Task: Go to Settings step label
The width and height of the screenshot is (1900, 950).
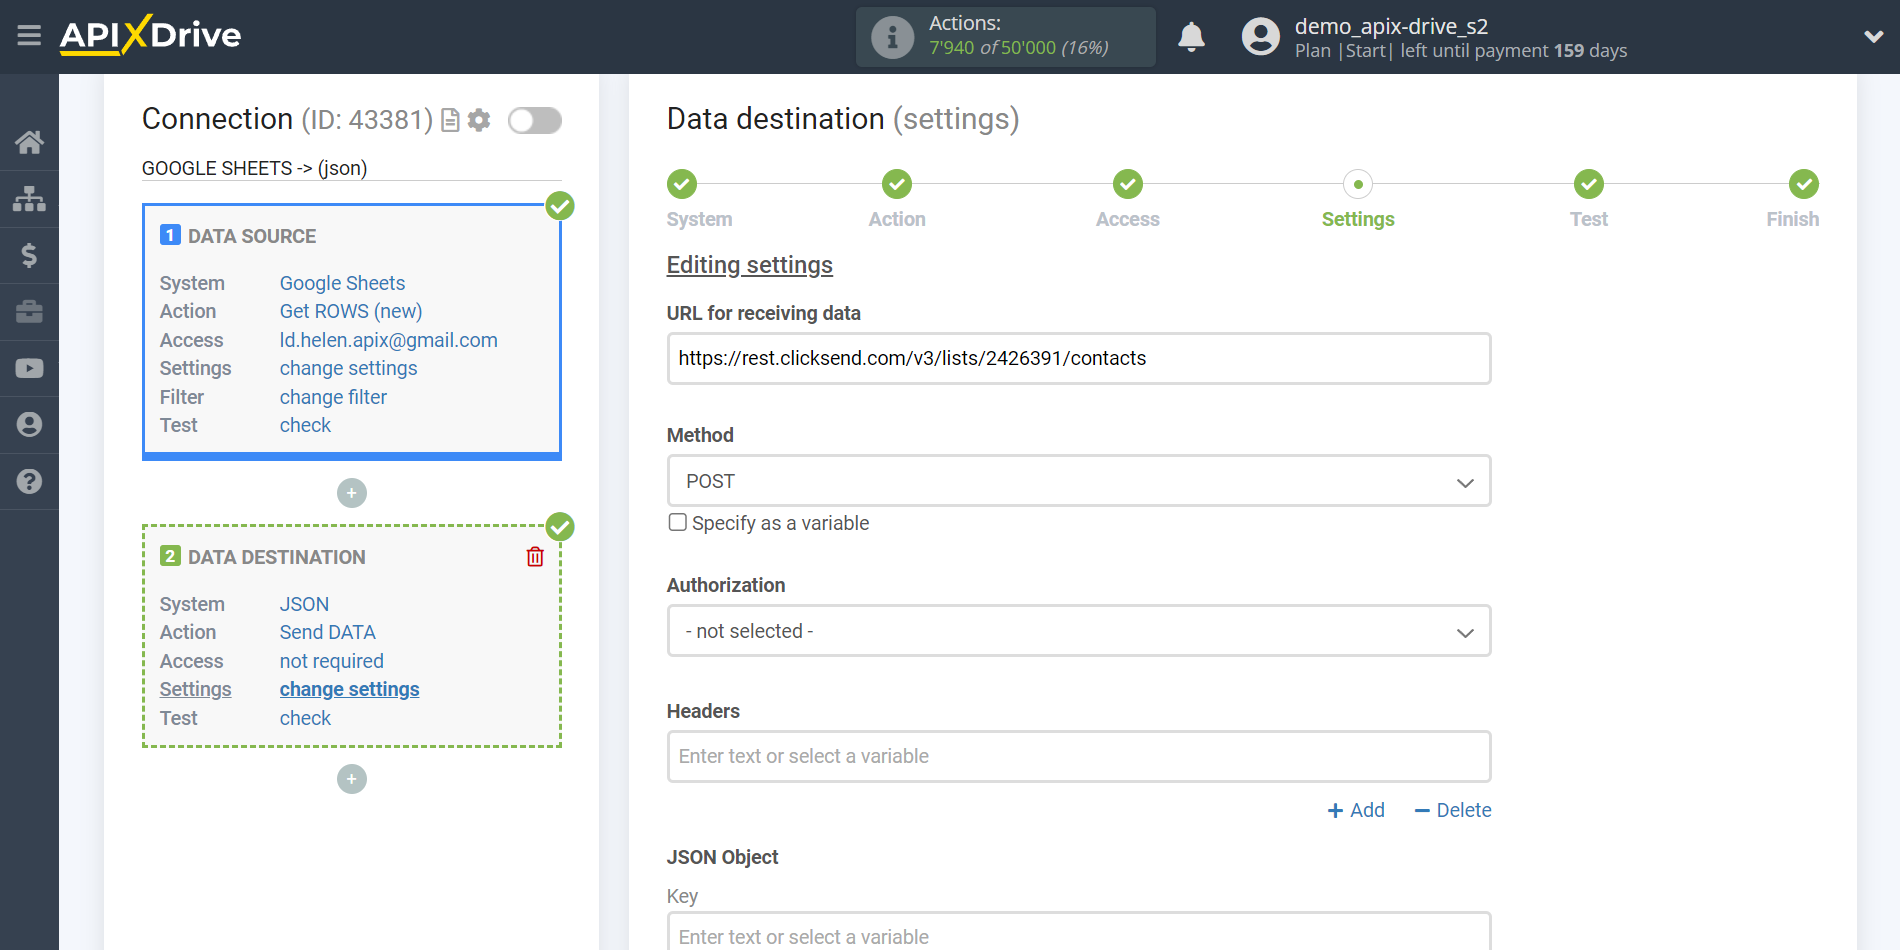Action: [x=1358, y=219]
